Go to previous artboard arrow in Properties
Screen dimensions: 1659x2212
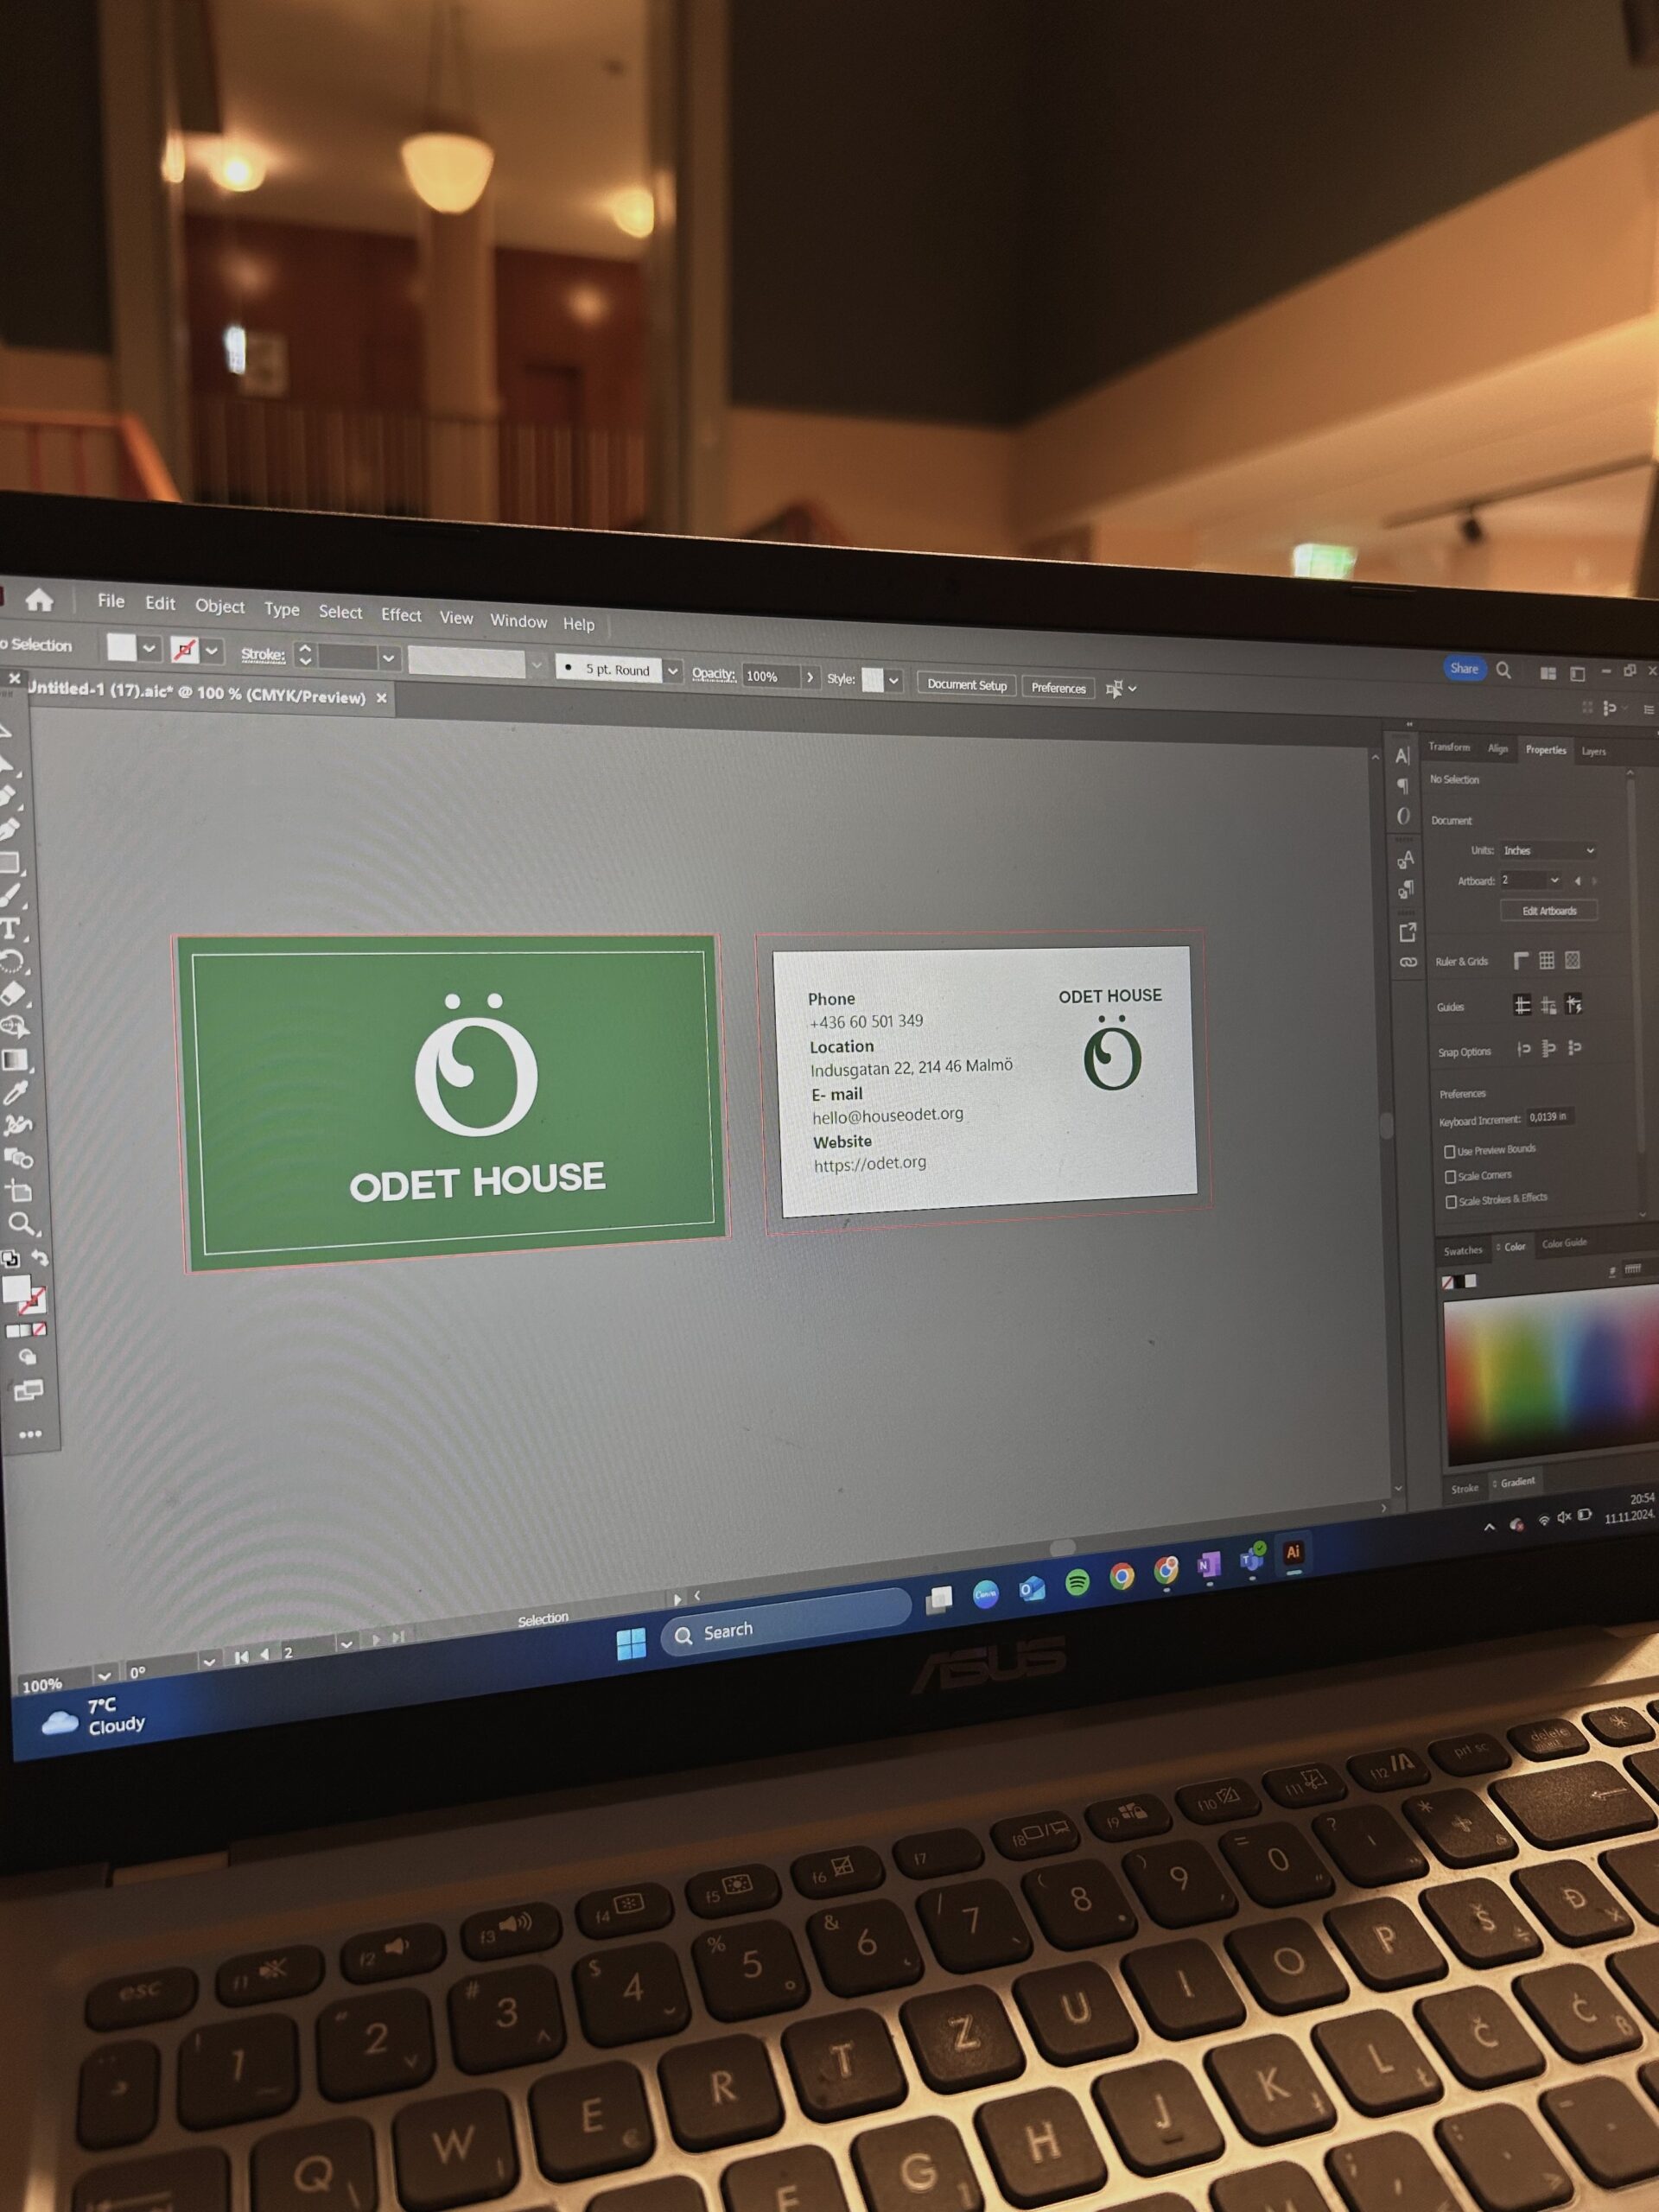click(1577, 881)
